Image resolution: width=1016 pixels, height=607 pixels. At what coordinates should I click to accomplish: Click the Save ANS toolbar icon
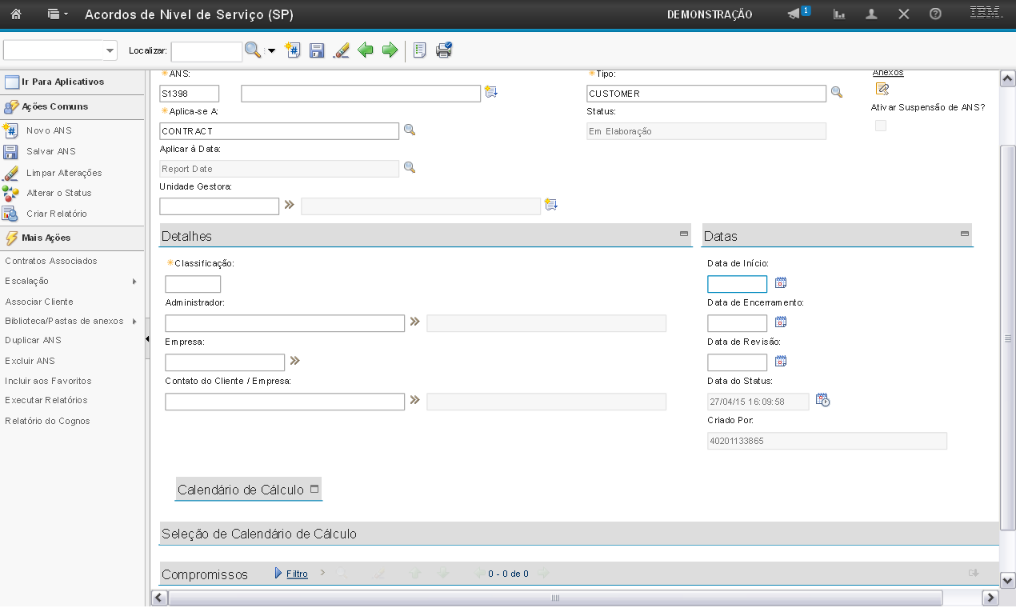(x=317, y=50)
